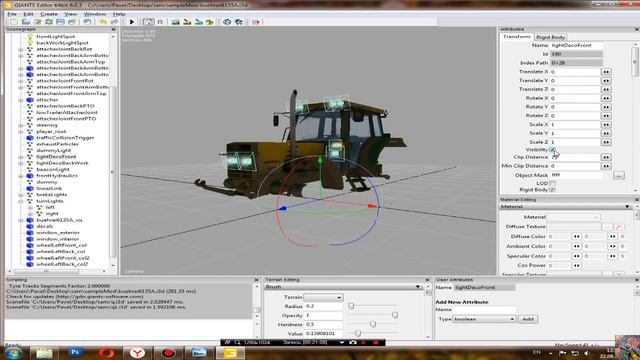The width and height of the screenshot is (640, 360).
Task: Click the Add New Attribute Name field
Action: pos(484,310)
